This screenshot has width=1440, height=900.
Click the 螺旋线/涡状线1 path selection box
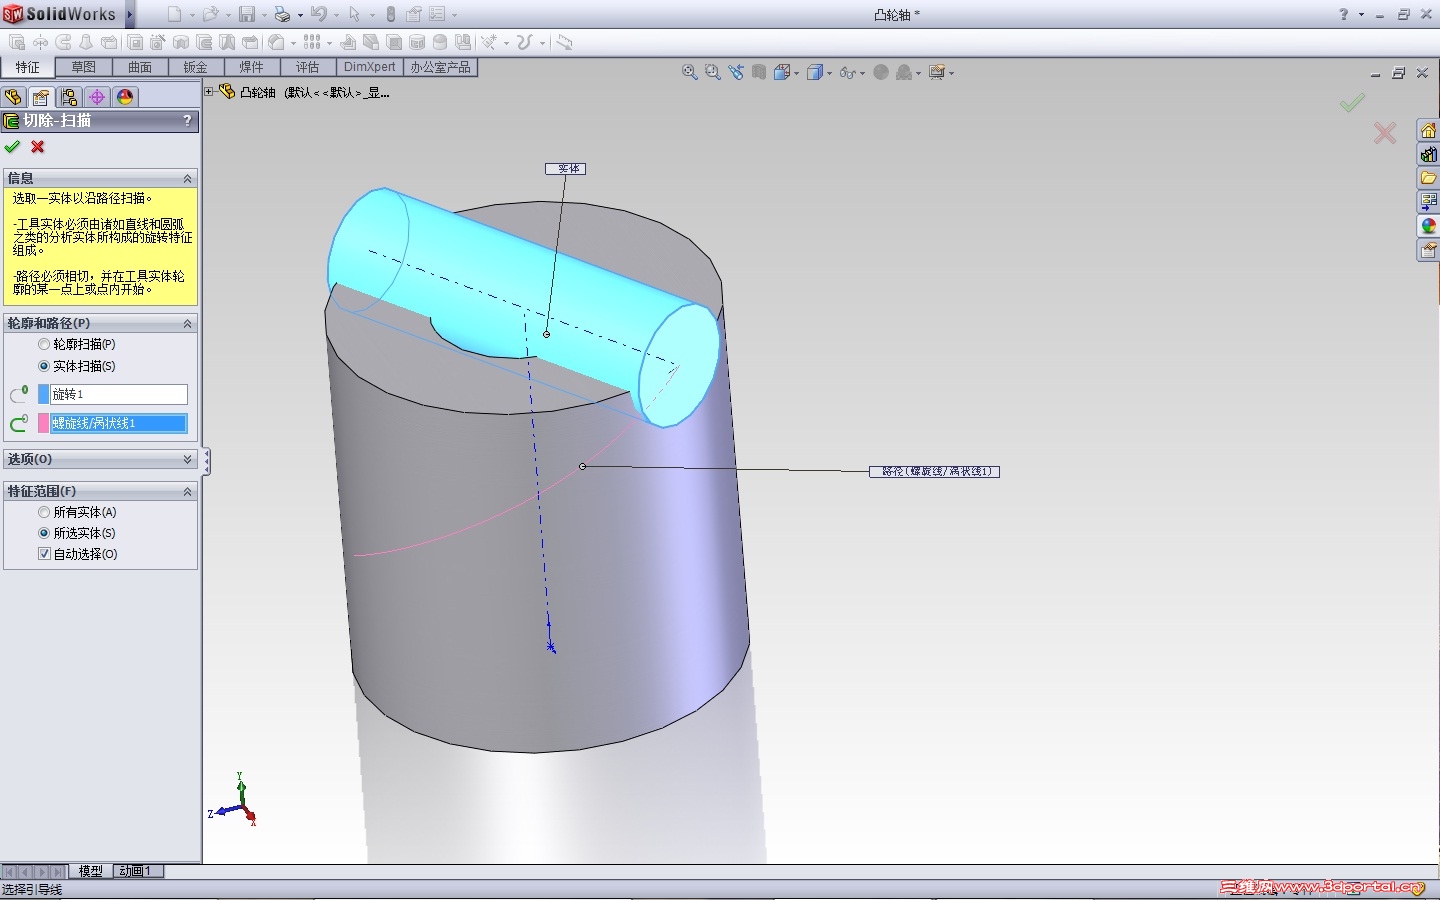coord(119,423)
